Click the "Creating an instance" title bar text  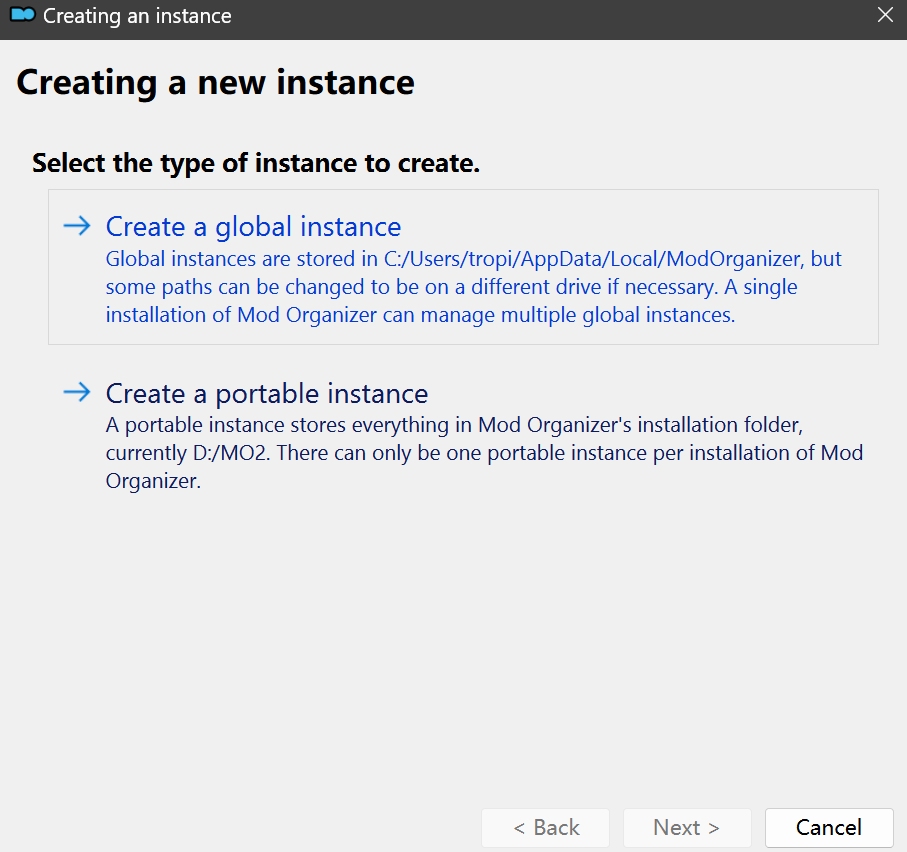point(137,16)
